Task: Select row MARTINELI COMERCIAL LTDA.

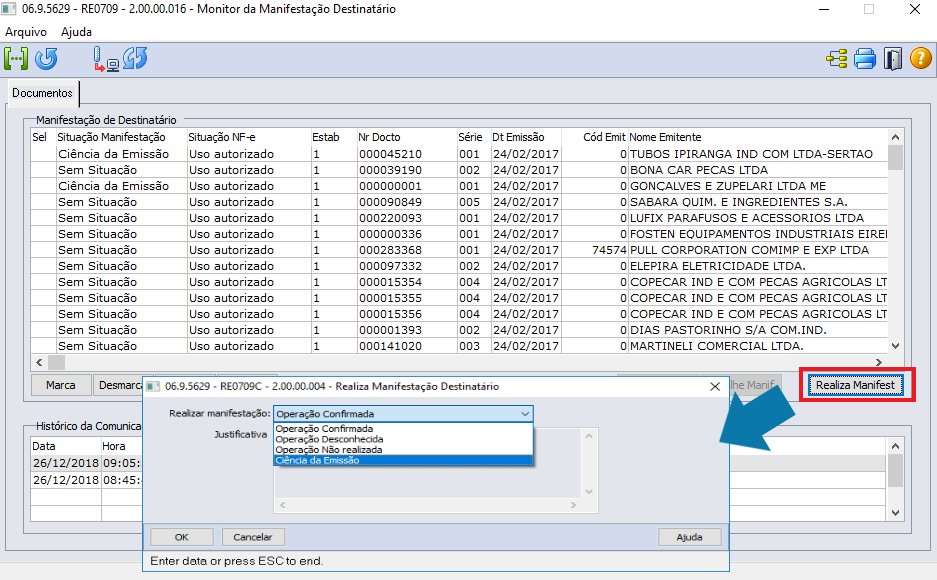Action: (459, 346)
